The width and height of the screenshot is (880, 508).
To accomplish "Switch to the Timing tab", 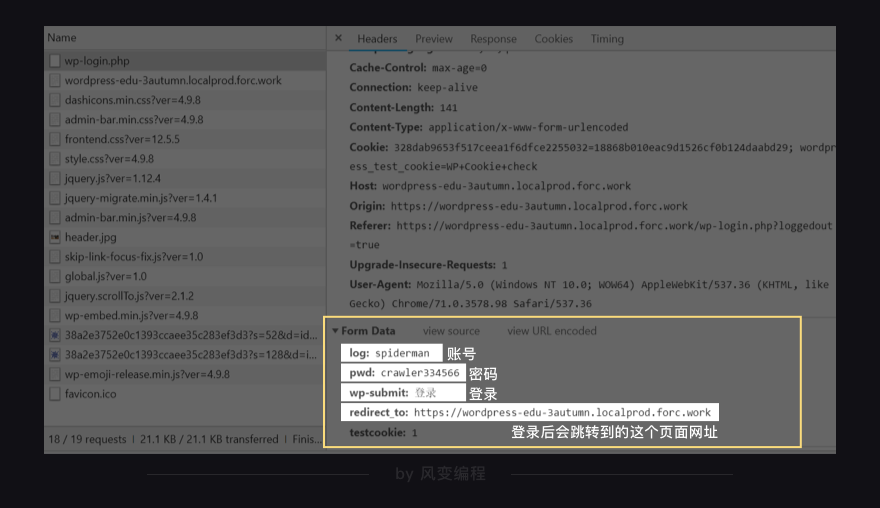I will (607, 39).
